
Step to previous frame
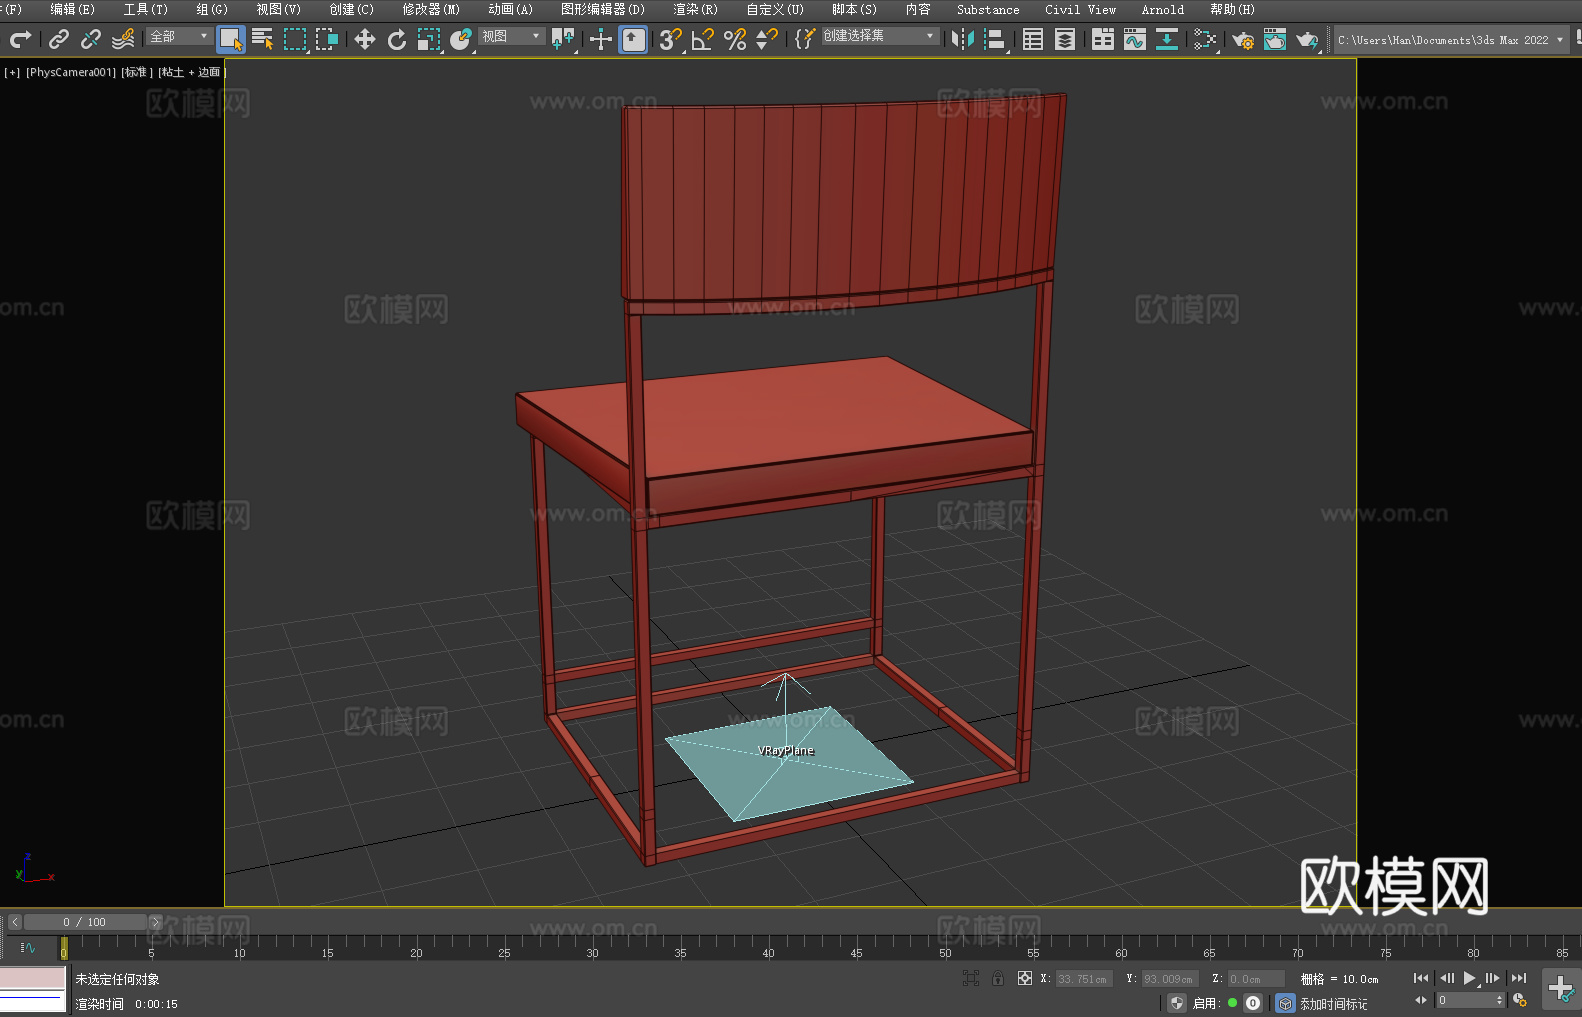pyautogui.click(x=1446, y=978)
